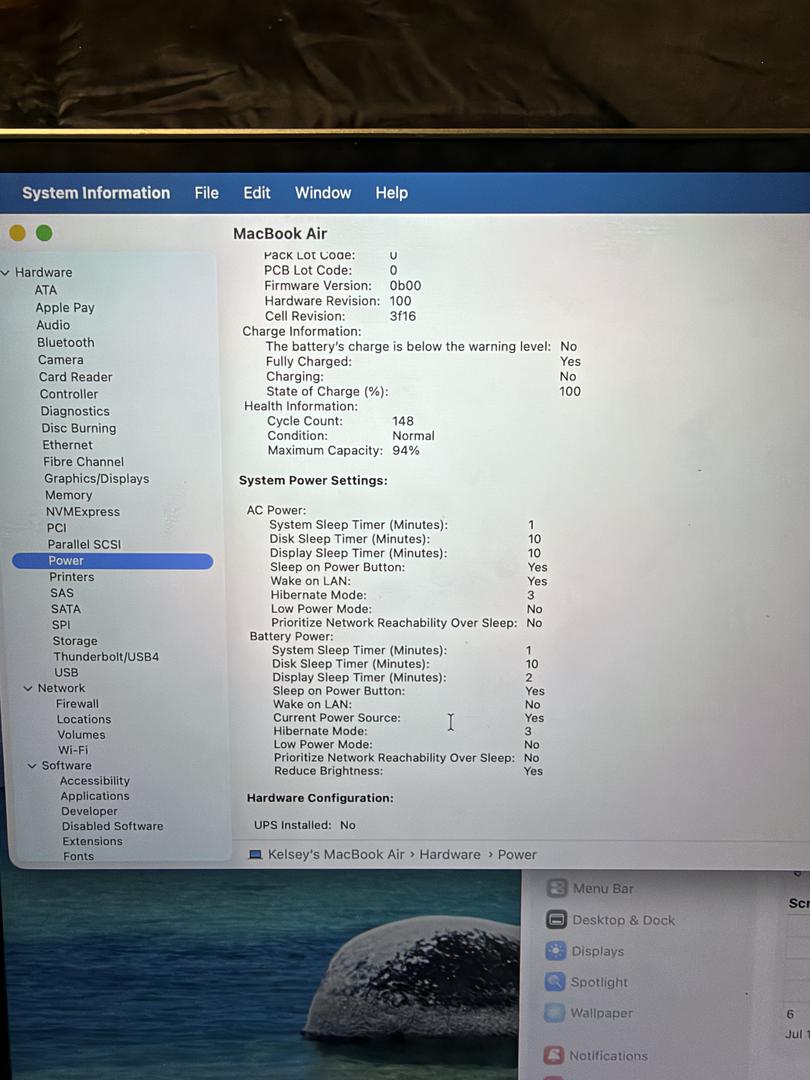Click the System Power Settings heading
The image size is (810, 1080).
tap(313, 481)
